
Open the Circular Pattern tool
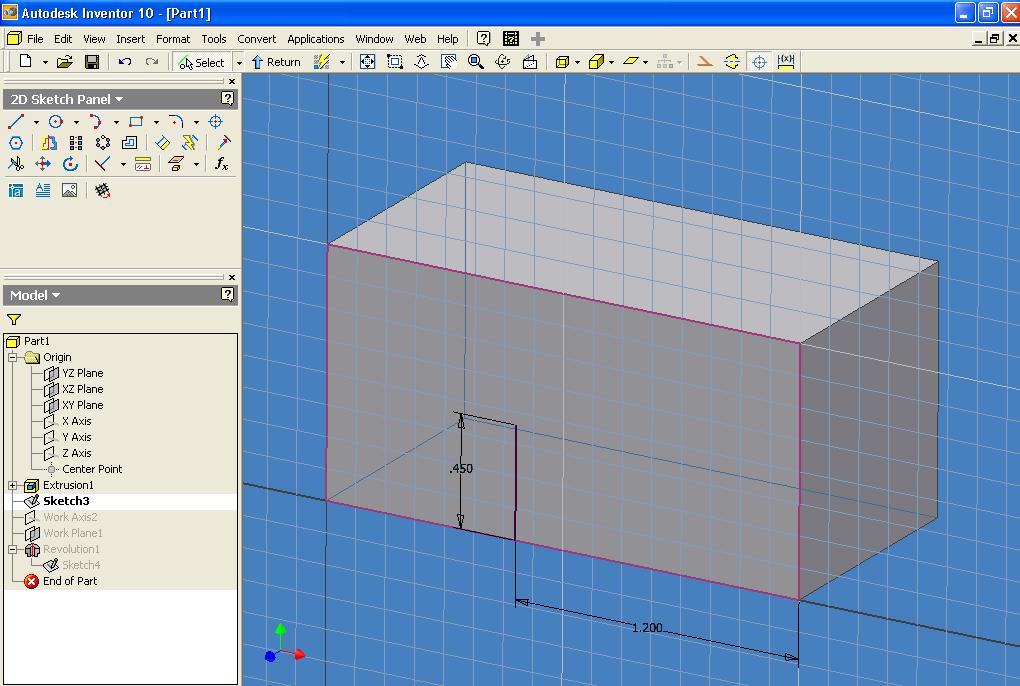pos(103,142)
